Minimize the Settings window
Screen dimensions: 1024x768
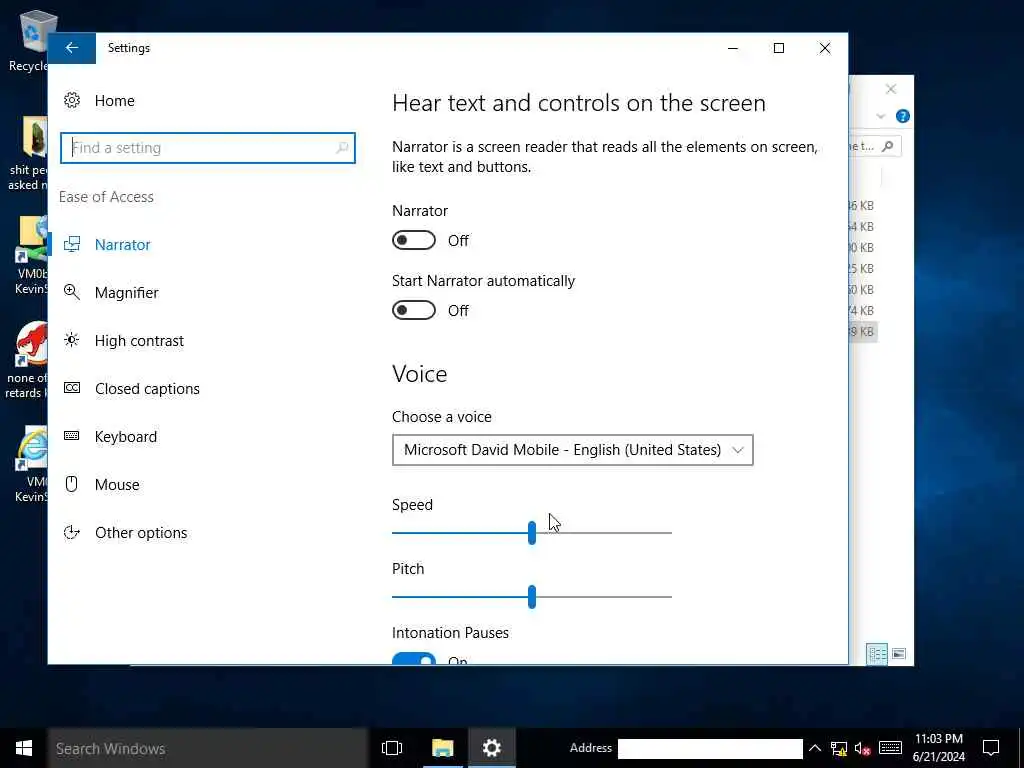[x=733, y=48]
